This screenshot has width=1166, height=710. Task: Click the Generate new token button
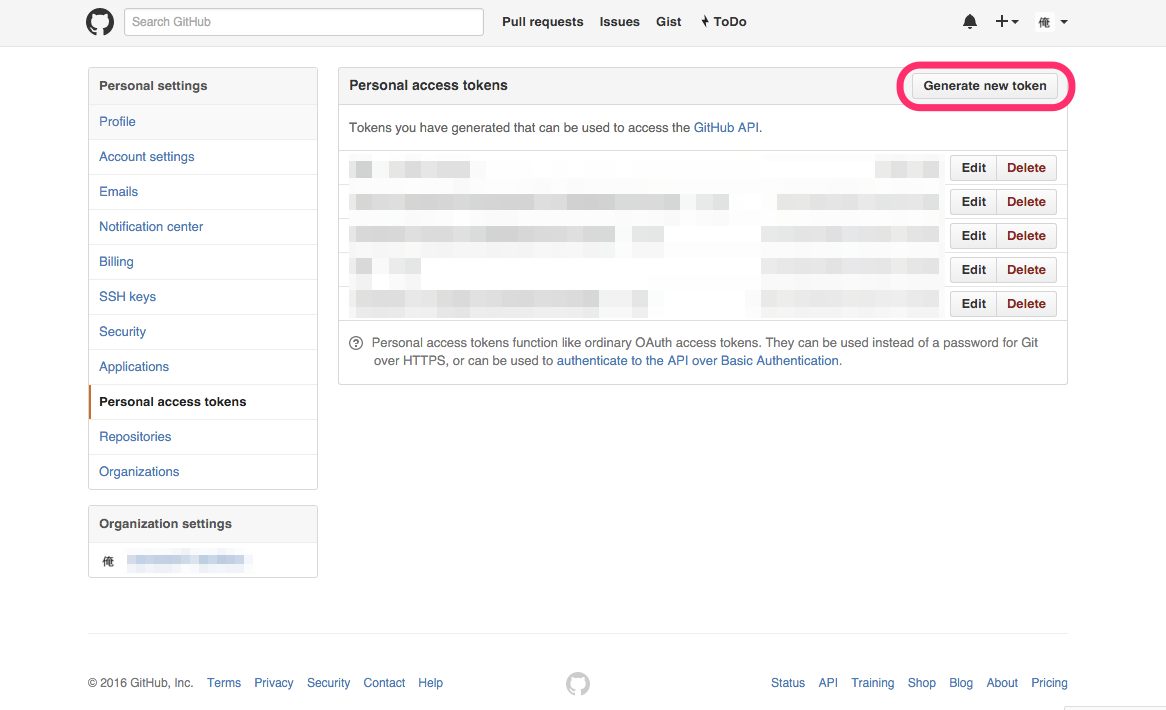[985, 86]
